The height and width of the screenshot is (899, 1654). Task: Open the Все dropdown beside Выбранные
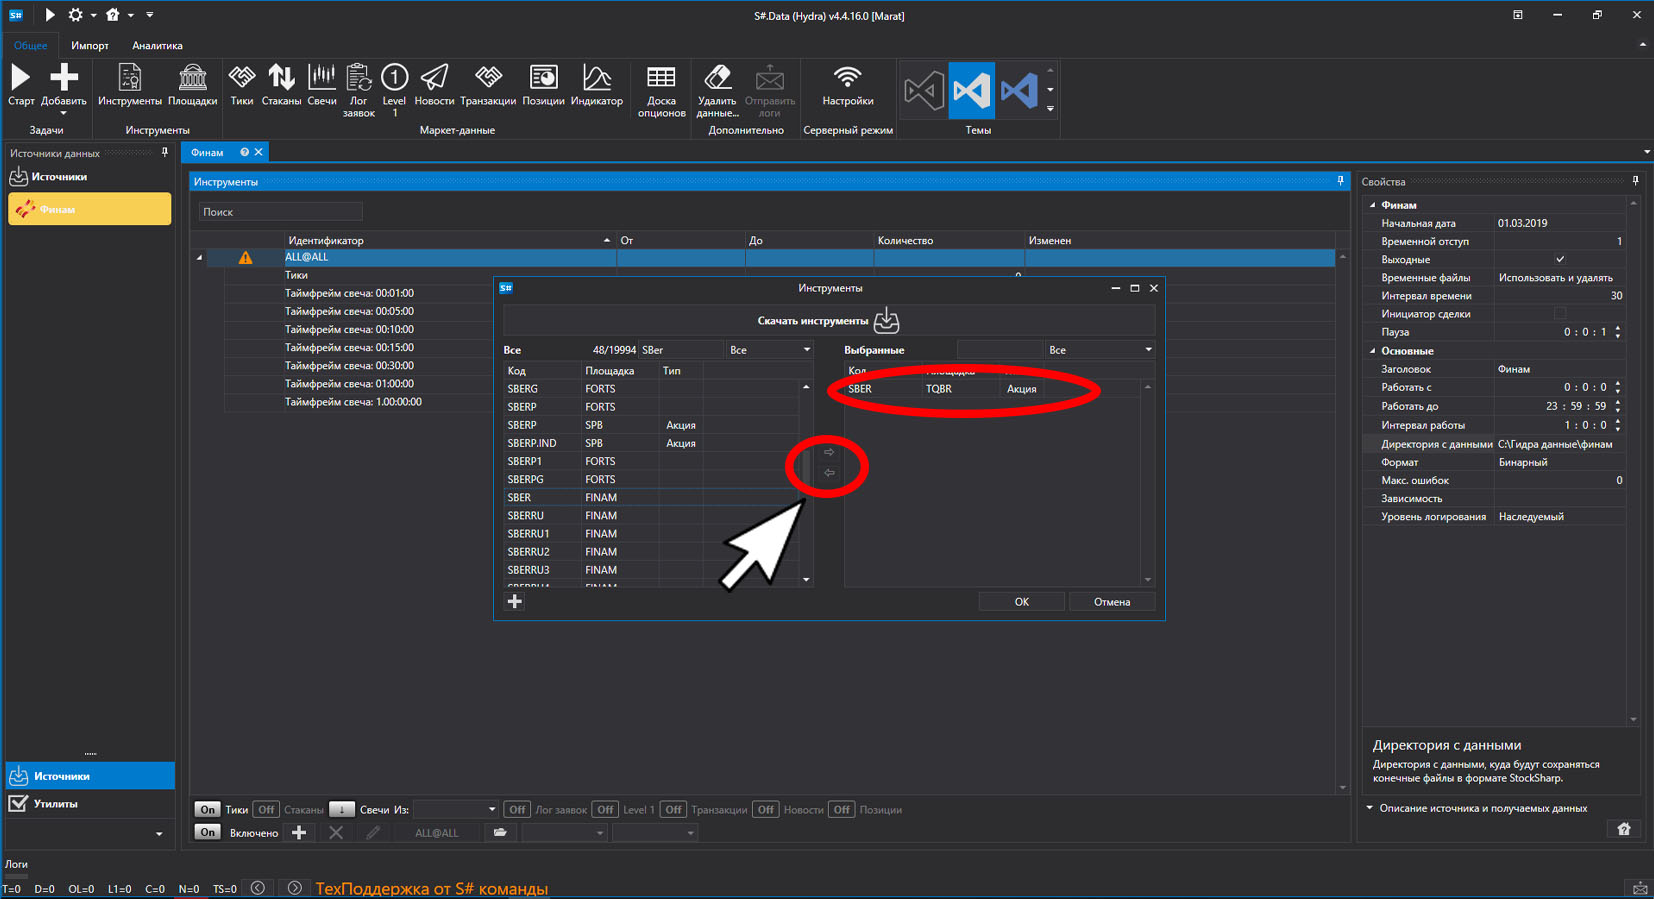click(x=1099, y=350)
